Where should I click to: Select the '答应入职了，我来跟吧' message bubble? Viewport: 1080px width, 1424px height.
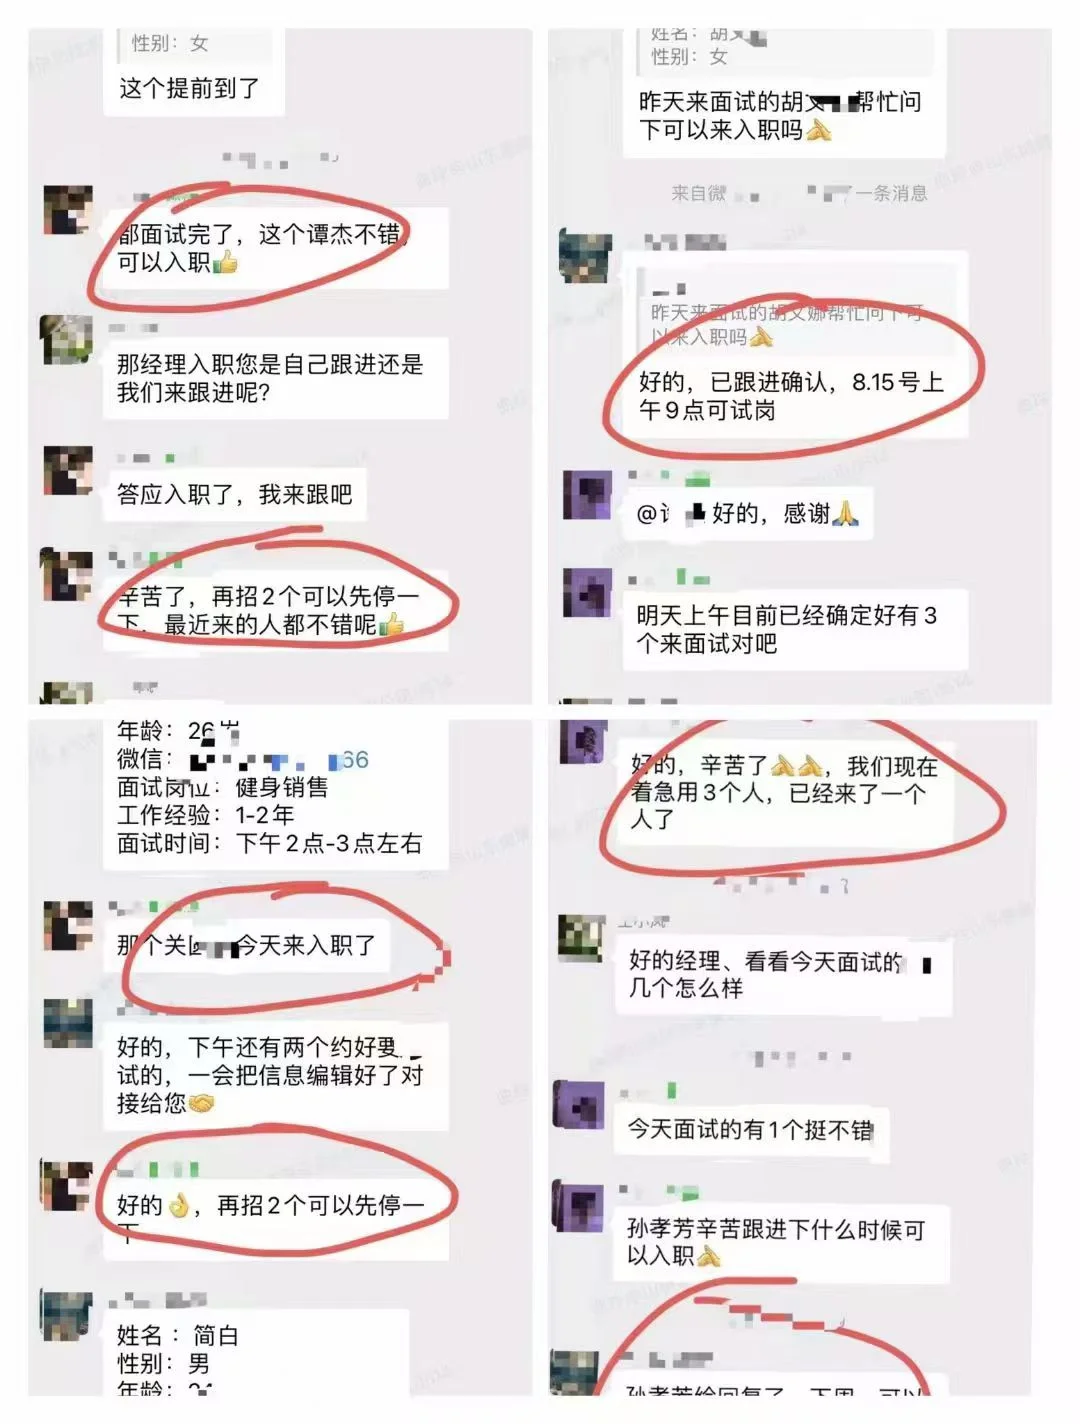[235, 495]
